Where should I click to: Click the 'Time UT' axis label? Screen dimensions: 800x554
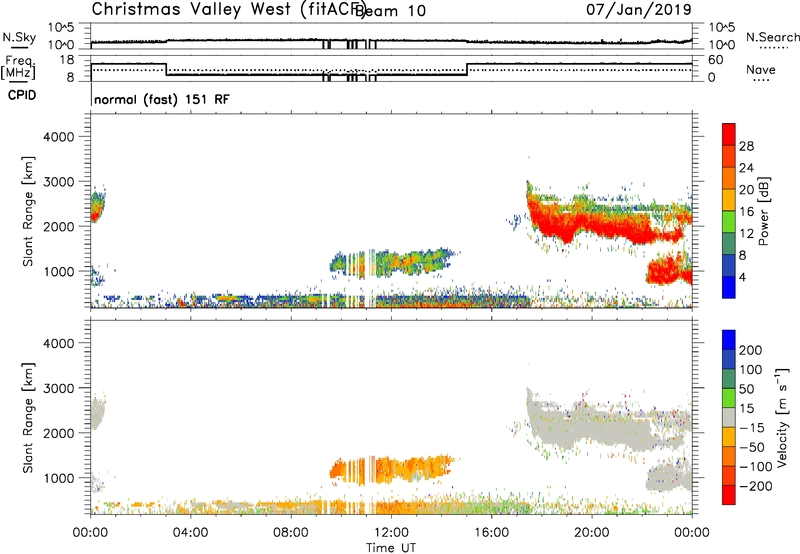pyautogui.click(x=391, y=548)
